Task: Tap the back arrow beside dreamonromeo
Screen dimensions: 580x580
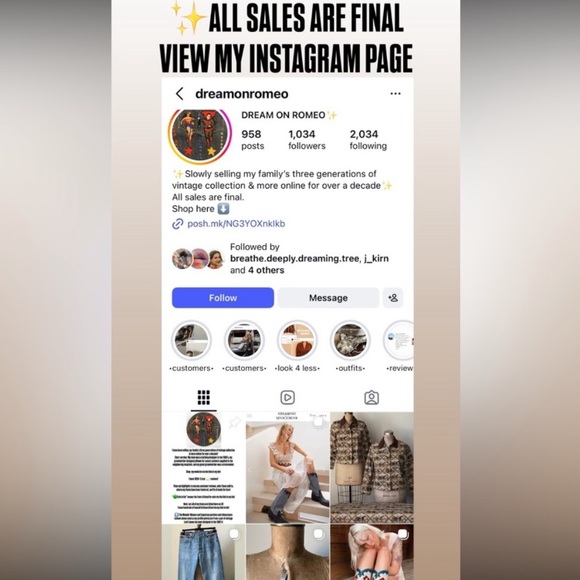Action: coord(180,94)
